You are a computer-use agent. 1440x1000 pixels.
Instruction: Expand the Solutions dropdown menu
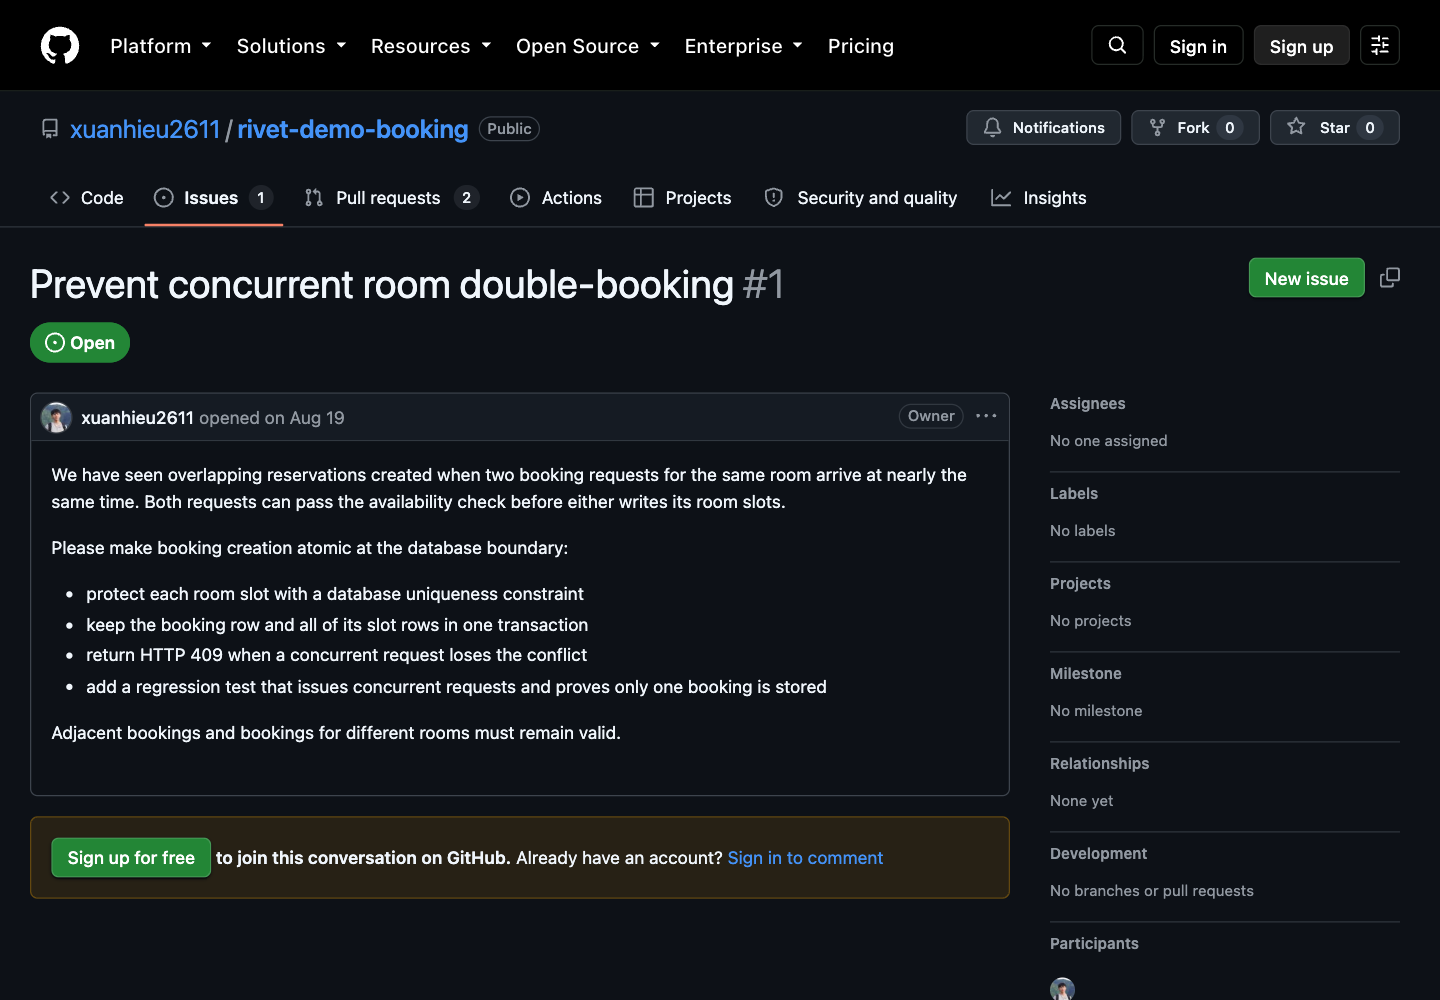click(291, 46)
